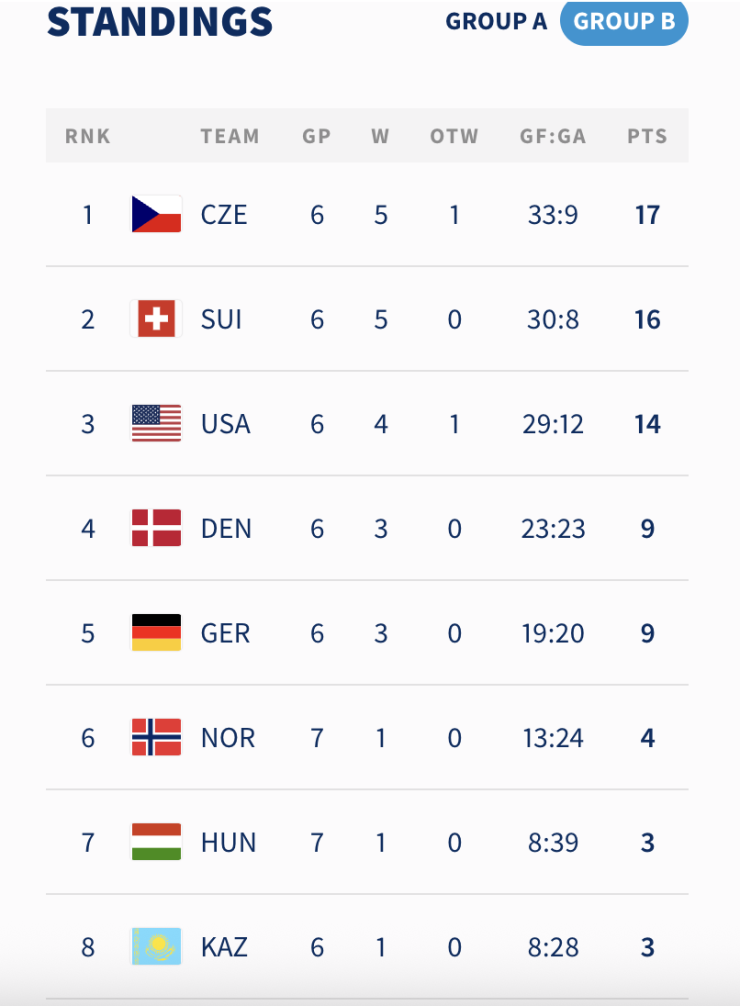The image size is (740, 1006).
Task: Click the STANDINGS heading
Action: (160, 22)
